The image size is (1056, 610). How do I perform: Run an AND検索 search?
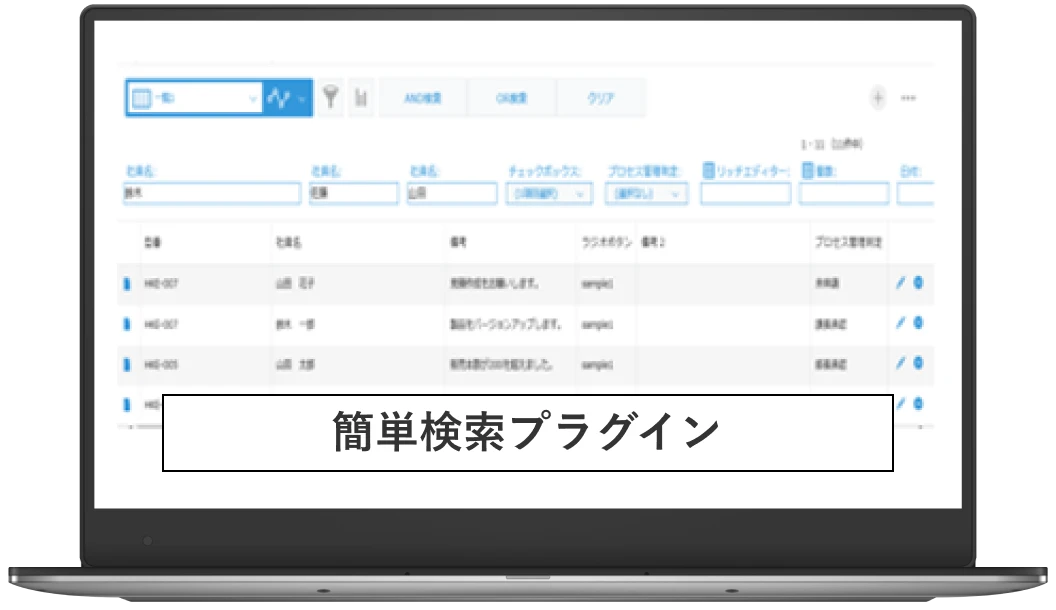[424, 98]
